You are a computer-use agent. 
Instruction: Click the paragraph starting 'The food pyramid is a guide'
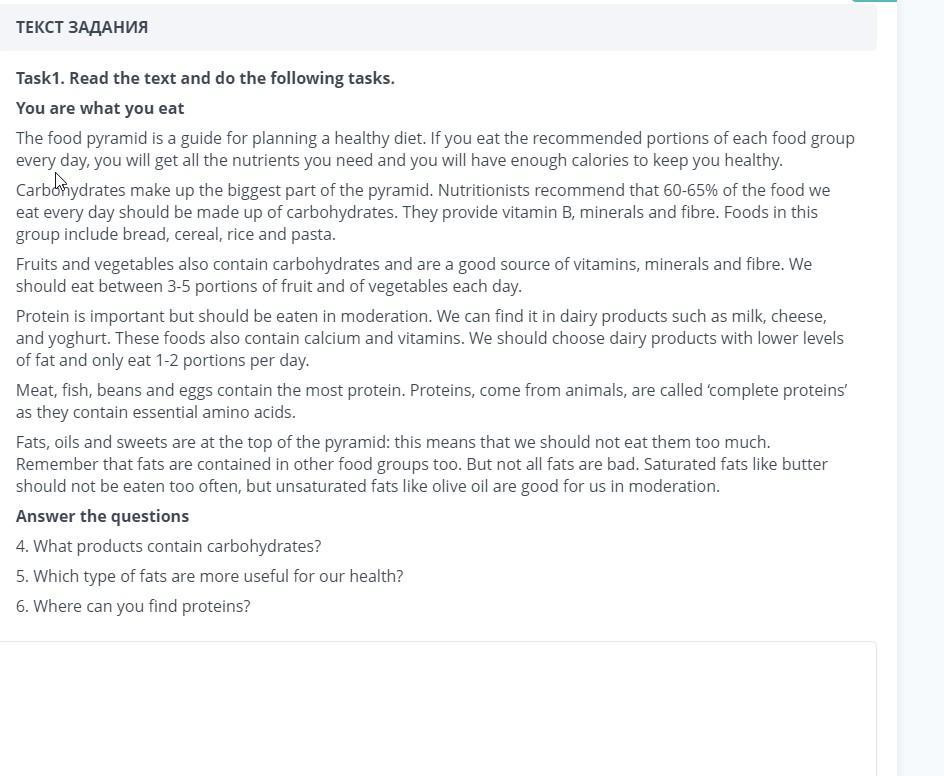[x=435, y=149]
